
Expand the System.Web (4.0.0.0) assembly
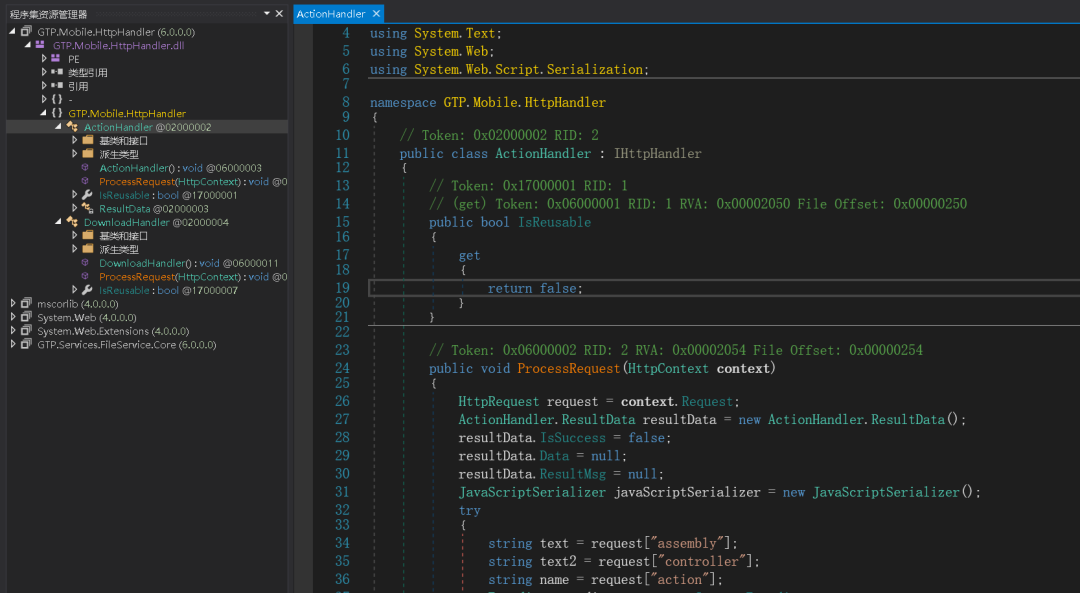coord(12,317)
